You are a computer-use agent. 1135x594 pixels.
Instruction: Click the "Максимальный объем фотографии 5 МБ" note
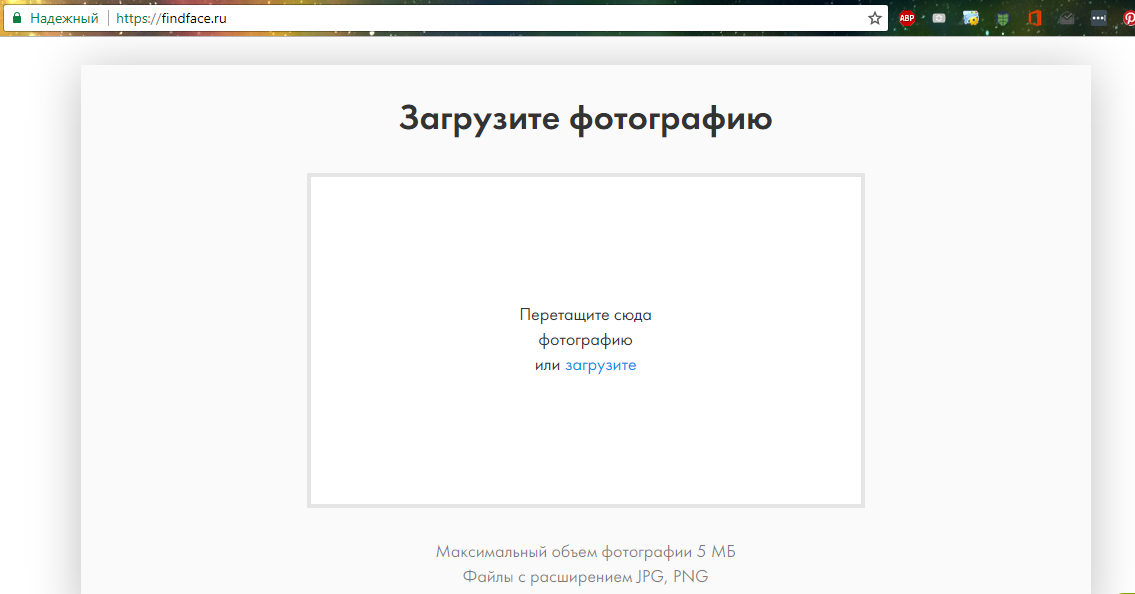pyautogui.click(x=585, y=551)
